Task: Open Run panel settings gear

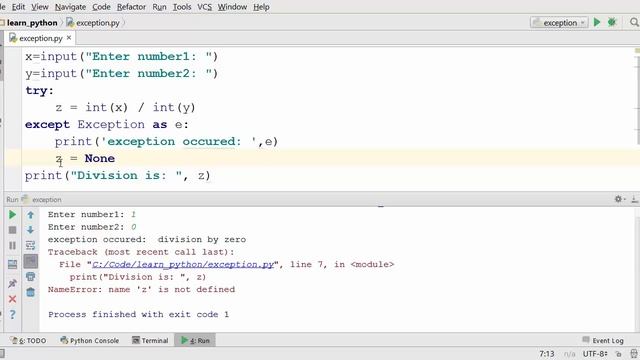Action: [619, 199]
